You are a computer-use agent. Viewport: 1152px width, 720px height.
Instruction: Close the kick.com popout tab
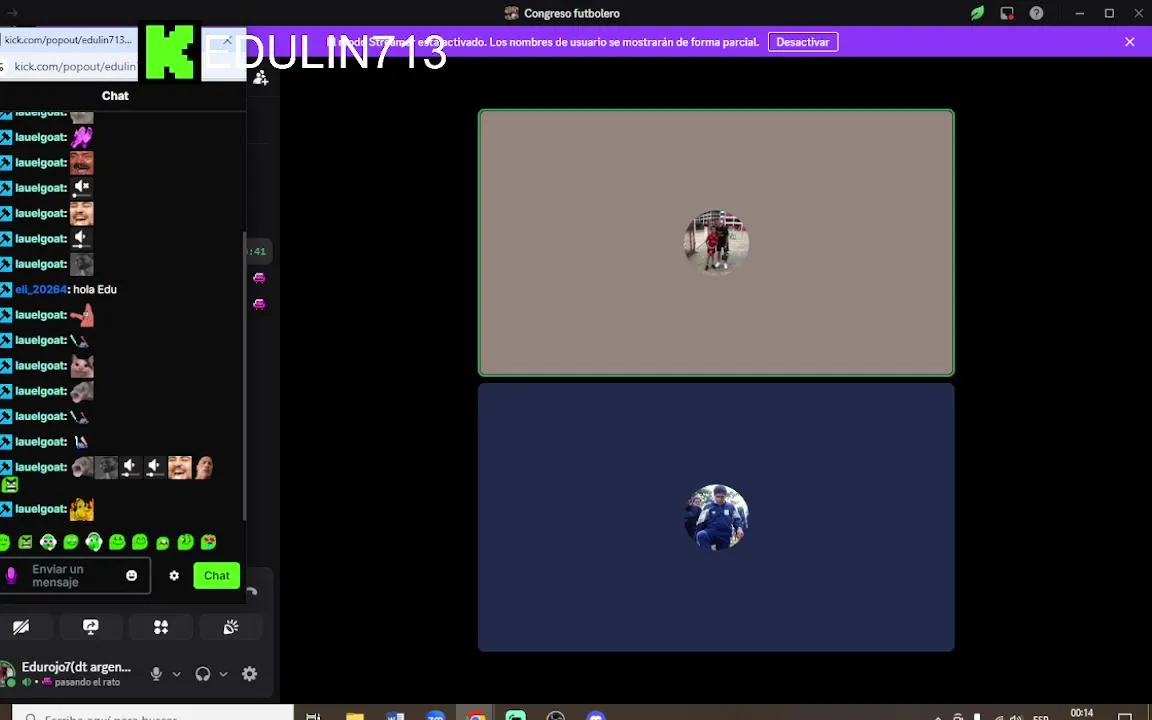click(x=227, y=40)
